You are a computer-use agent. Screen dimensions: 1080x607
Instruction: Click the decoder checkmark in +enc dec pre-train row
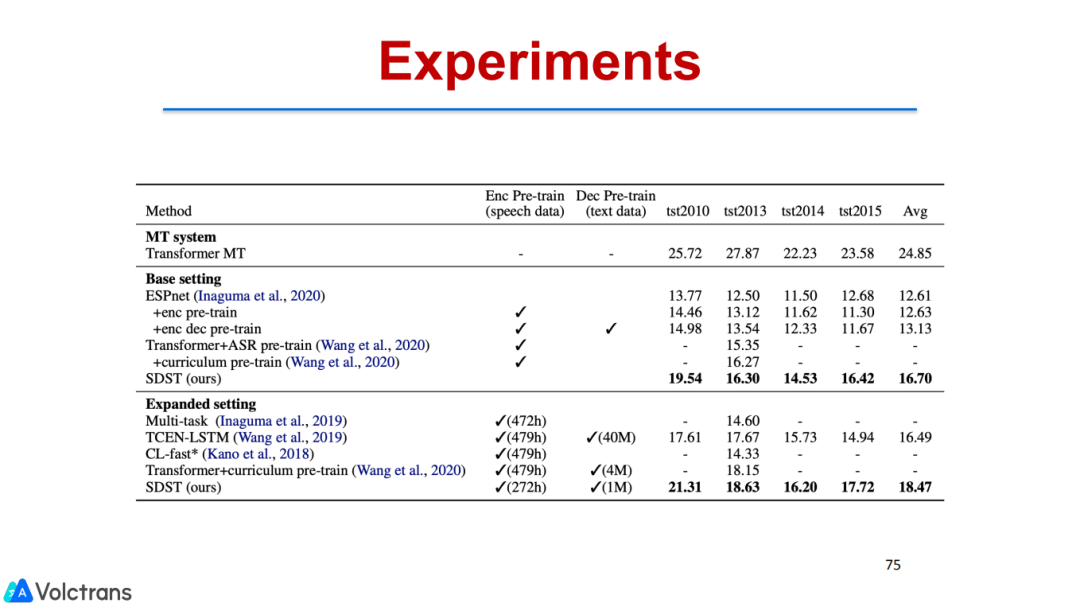(611, 329)
